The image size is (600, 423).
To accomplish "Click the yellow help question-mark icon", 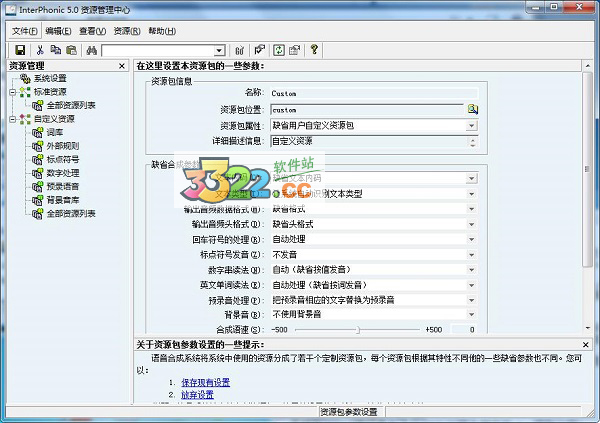I will (x=314, y=49).
